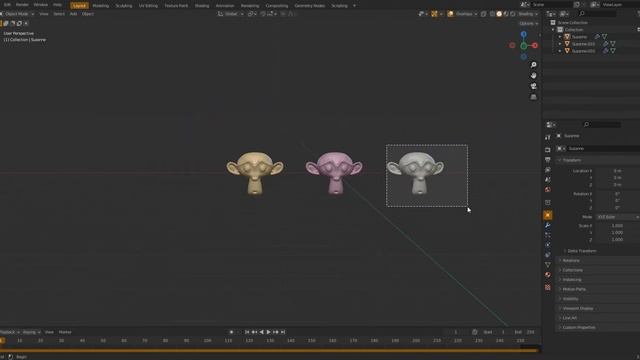This screenshot has width=640, height=360.
Task: Click the red X axis on navigation gizmo
Action: (x=535, y=45)
